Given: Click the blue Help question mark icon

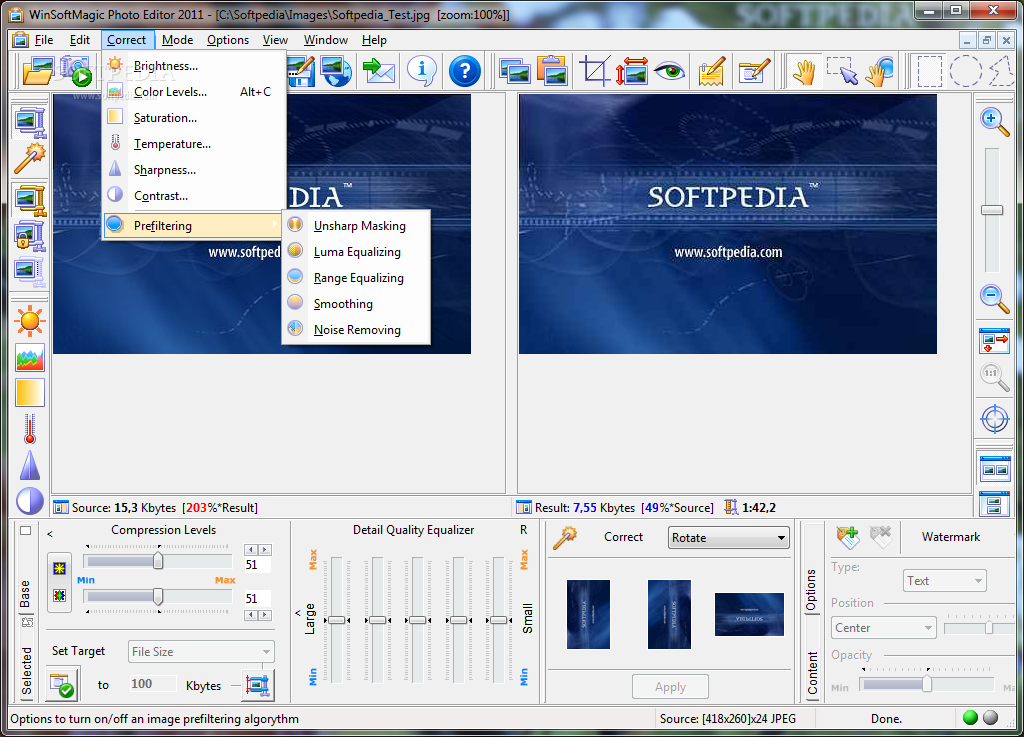Looking at the screenshot, I should click(465, 71).
